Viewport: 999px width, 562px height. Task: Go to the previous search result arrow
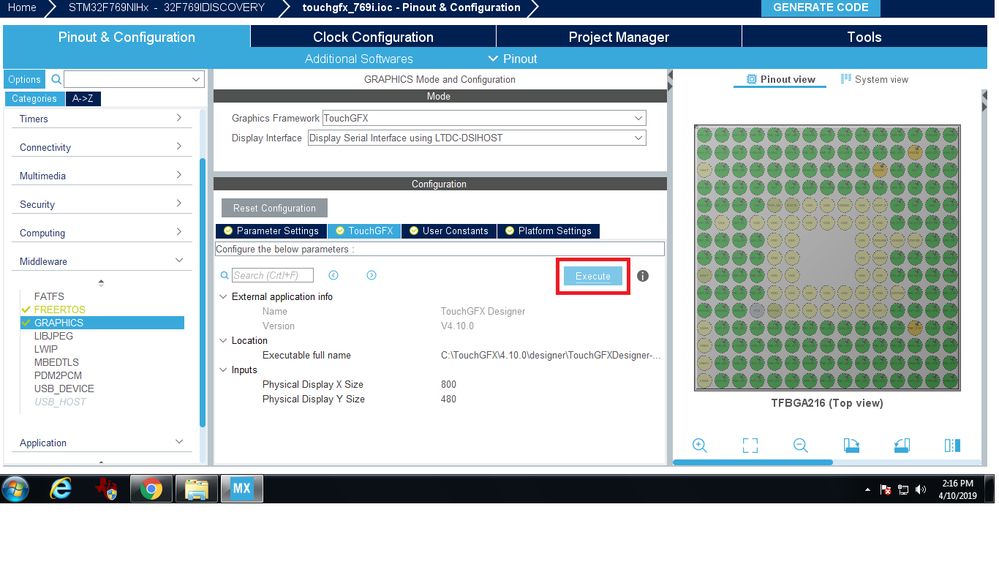point(333,275)
